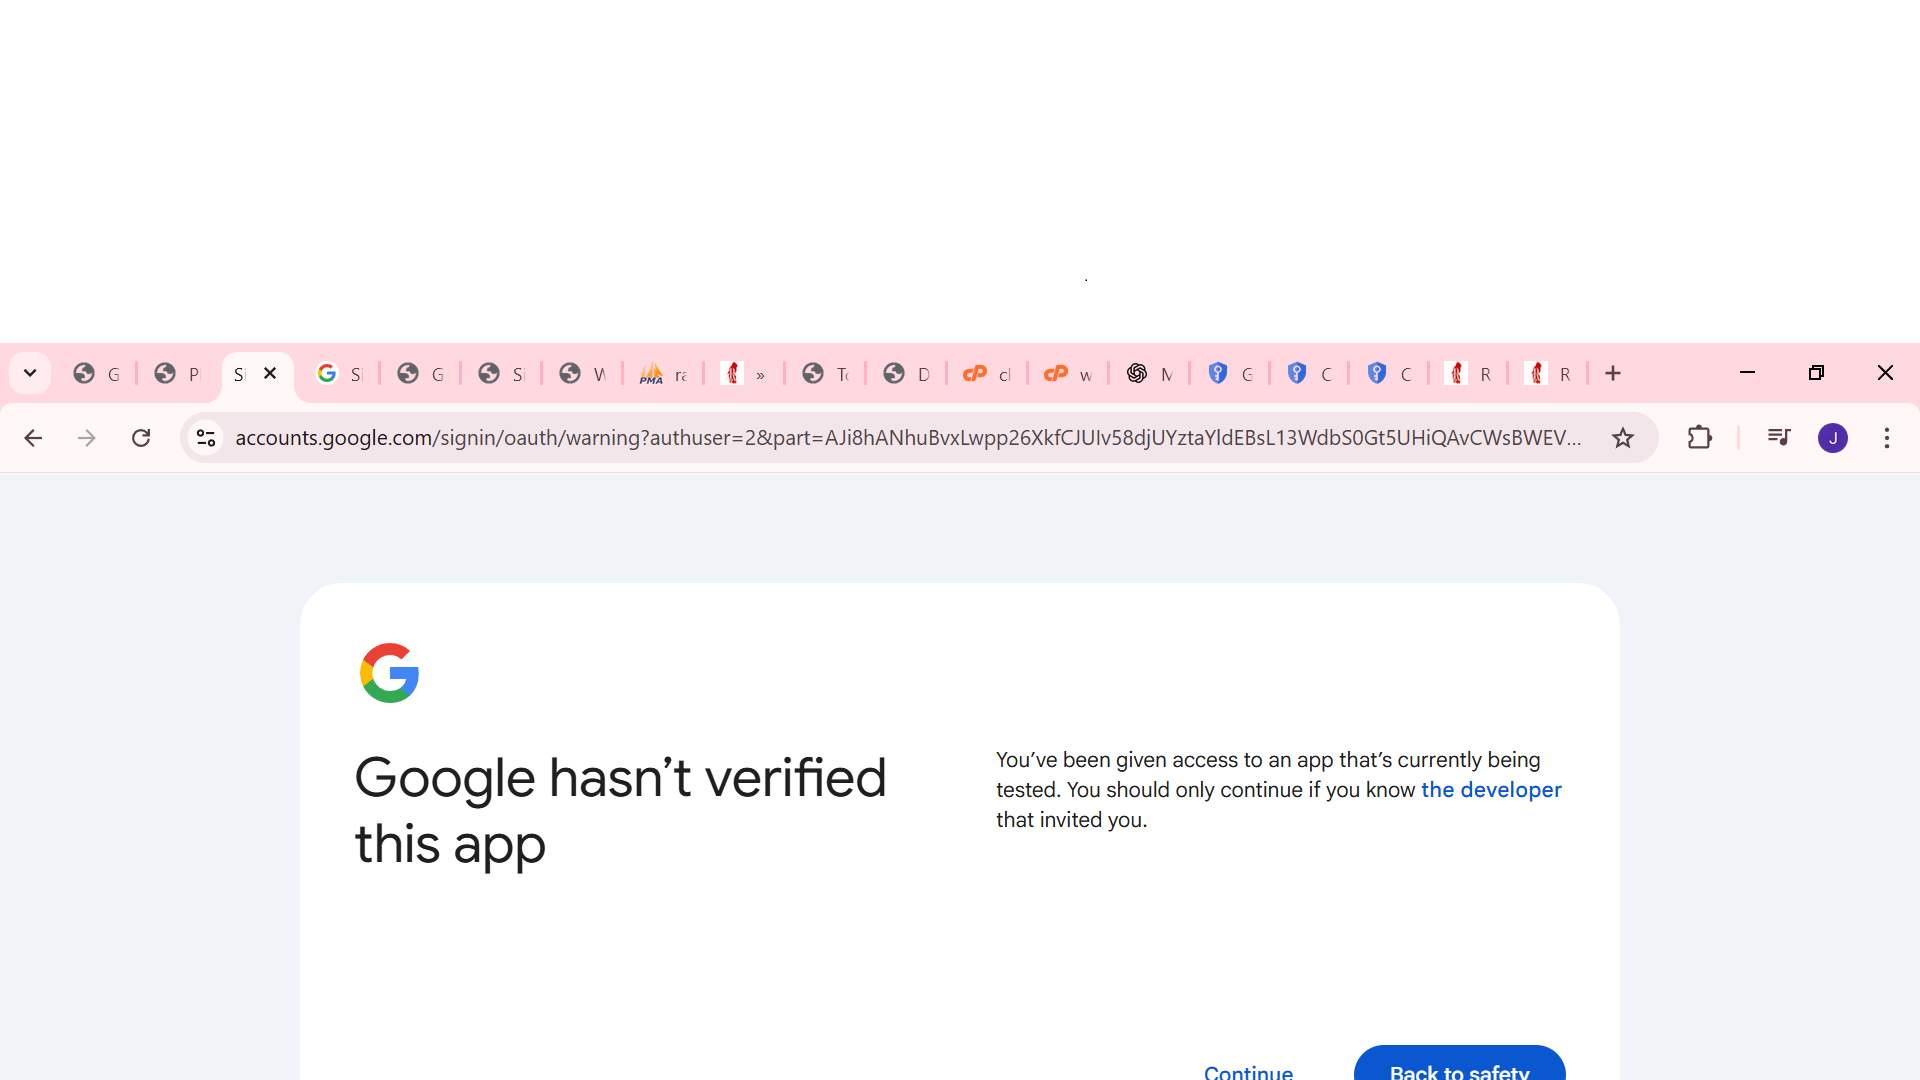Click the Back to safety button
Screen dimensions: 1920x1080
pos(1459,1064)
